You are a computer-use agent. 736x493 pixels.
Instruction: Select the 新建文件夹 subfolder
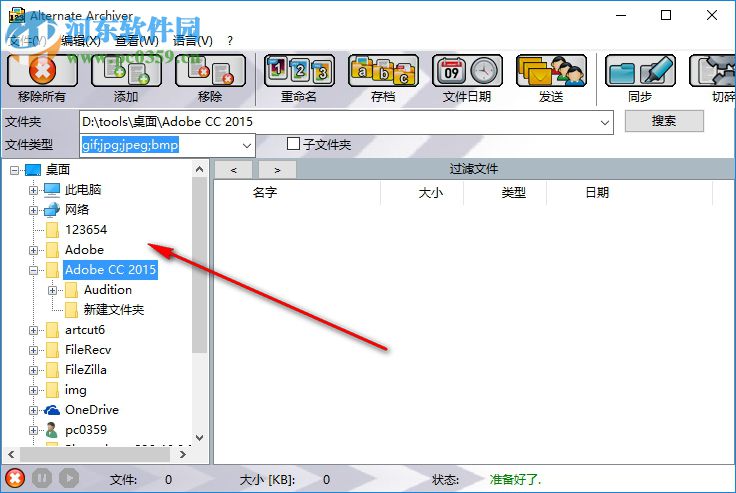tap(114, 310)
